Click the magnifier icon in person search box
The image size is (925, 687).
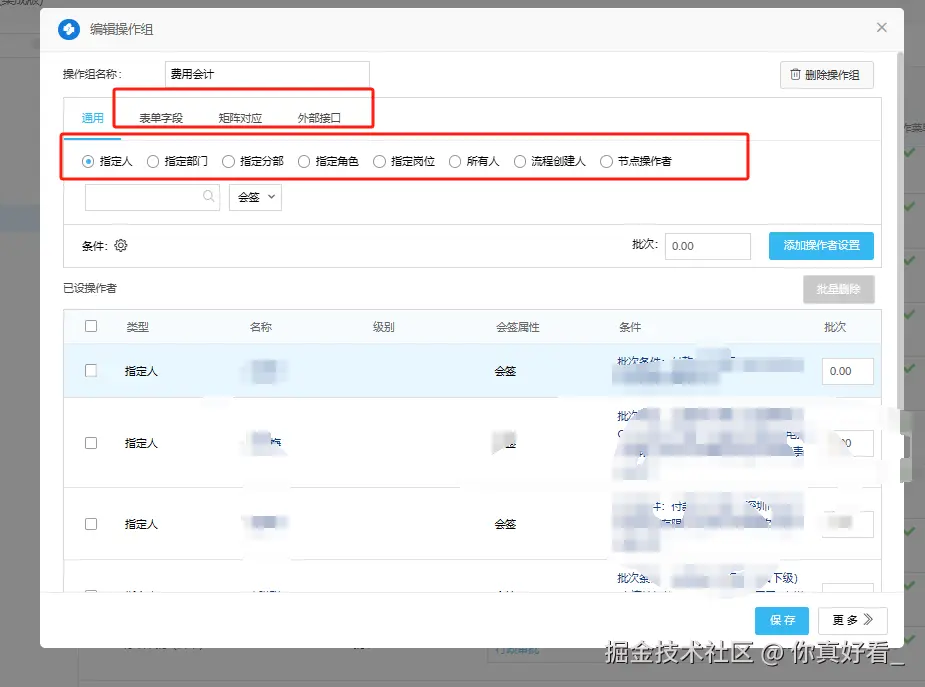(x=208, y=196)
